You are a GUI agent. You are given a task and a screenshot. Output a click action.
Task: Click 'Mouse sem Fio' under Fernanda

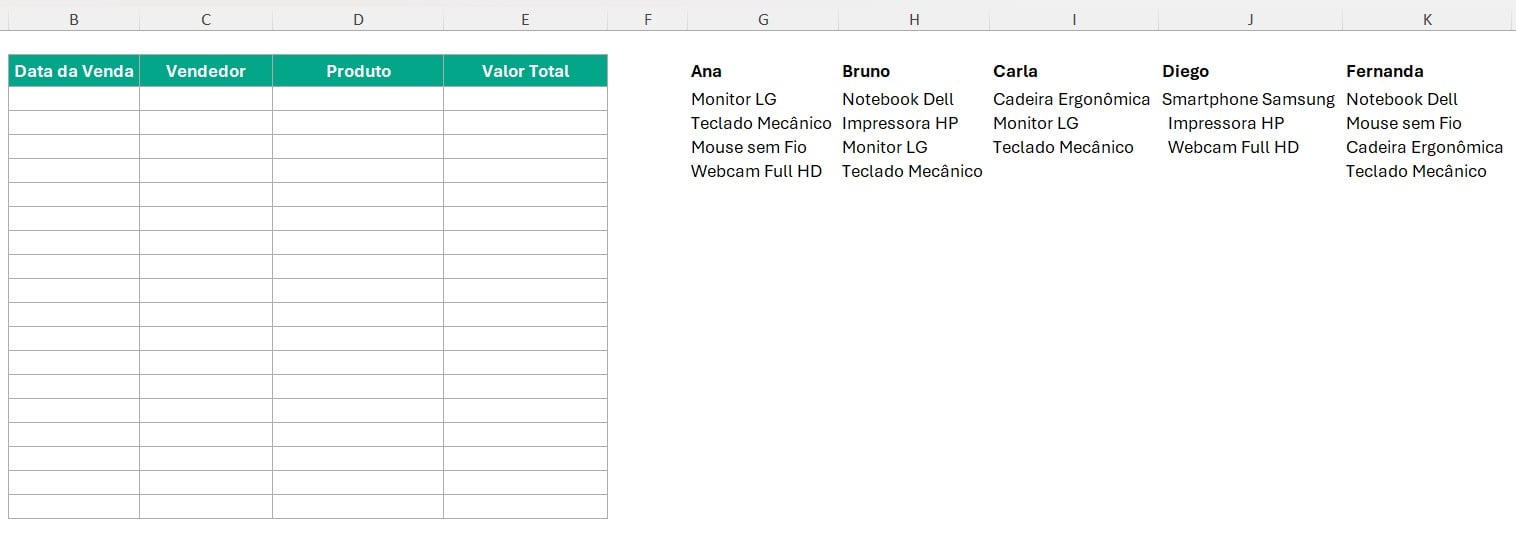1404,123
